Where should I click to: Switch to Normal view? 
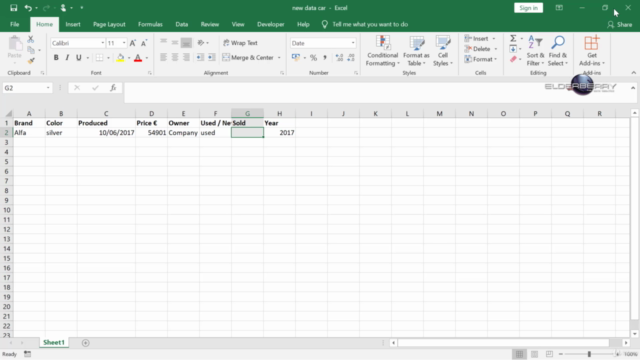pyautogui.click(x=519, y=354)
